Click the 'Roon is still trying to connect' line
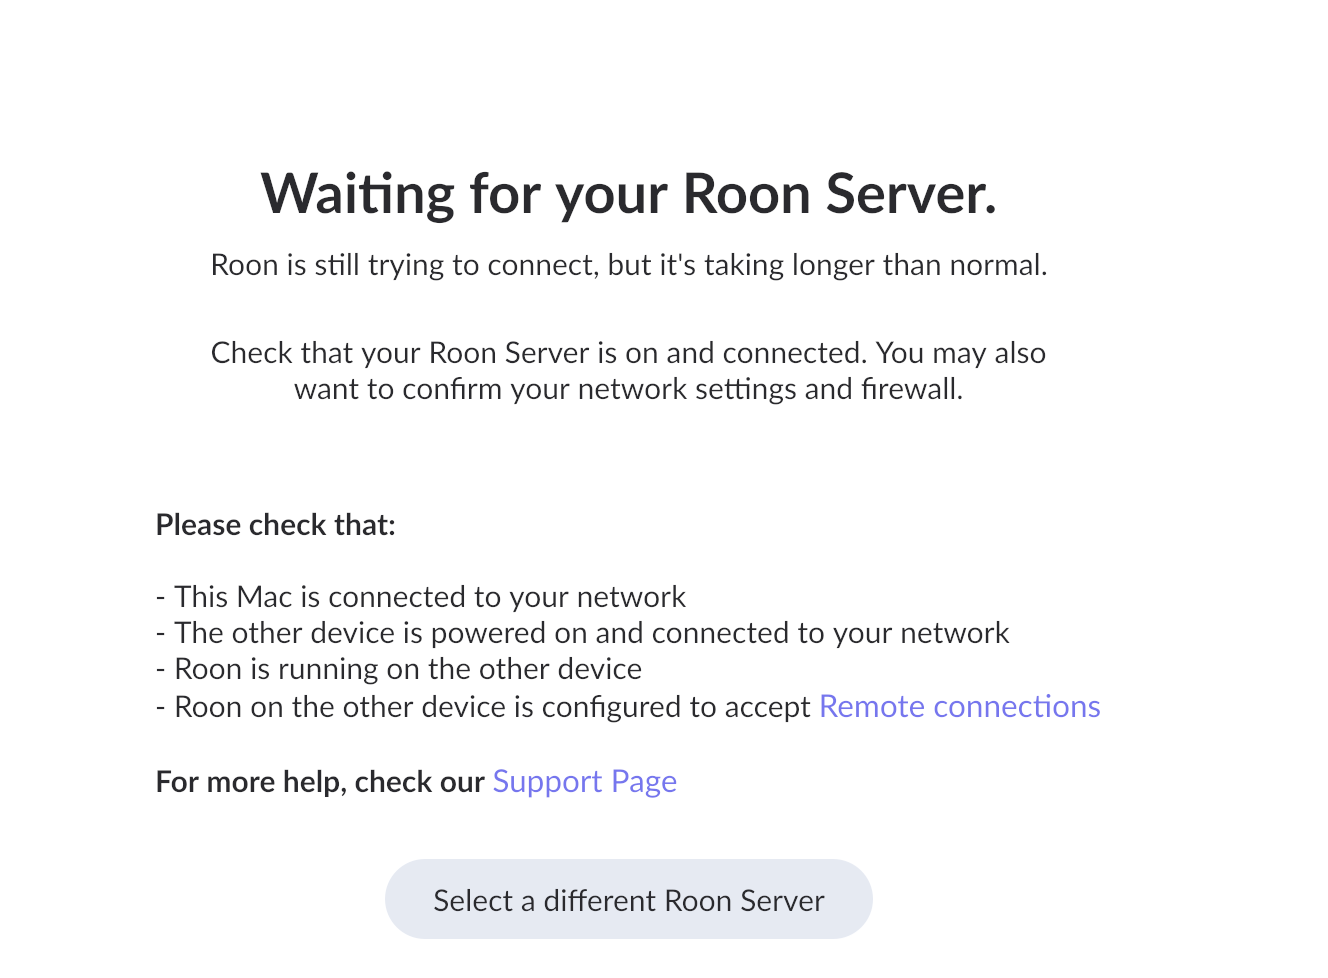 tap(628, 265)
